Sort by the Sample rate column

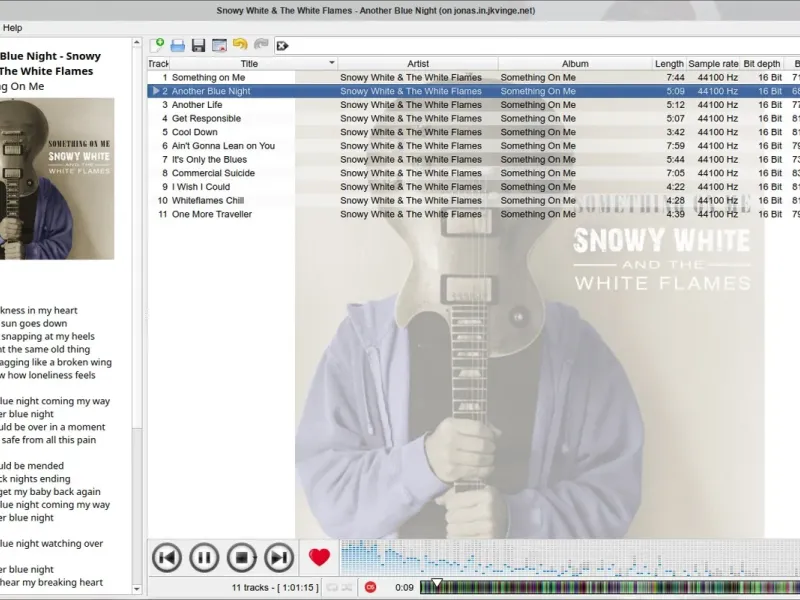tap(713, 64)
